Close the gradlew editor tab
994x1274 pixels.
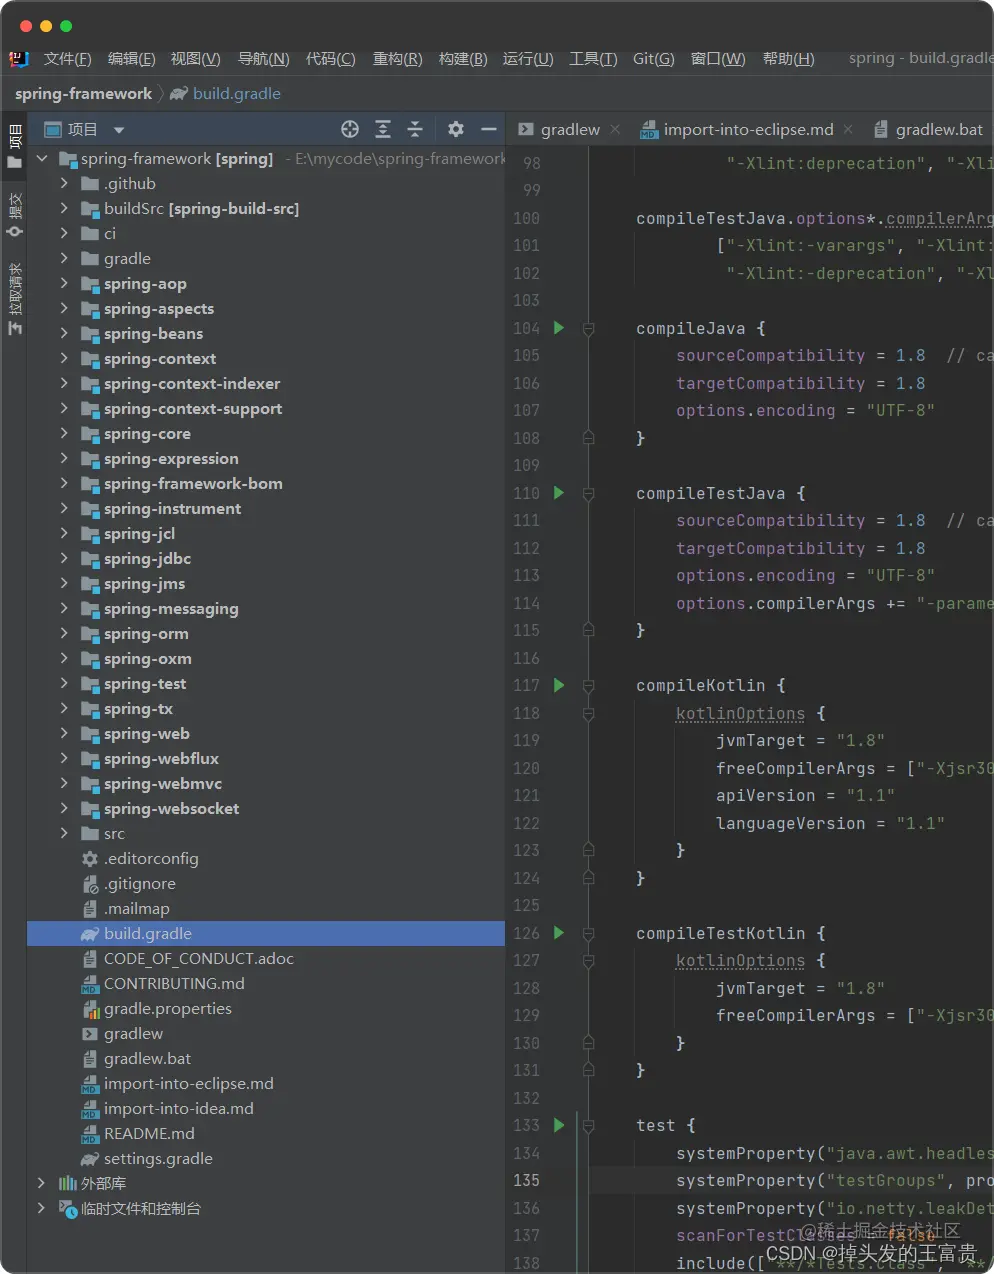(615, 129)
